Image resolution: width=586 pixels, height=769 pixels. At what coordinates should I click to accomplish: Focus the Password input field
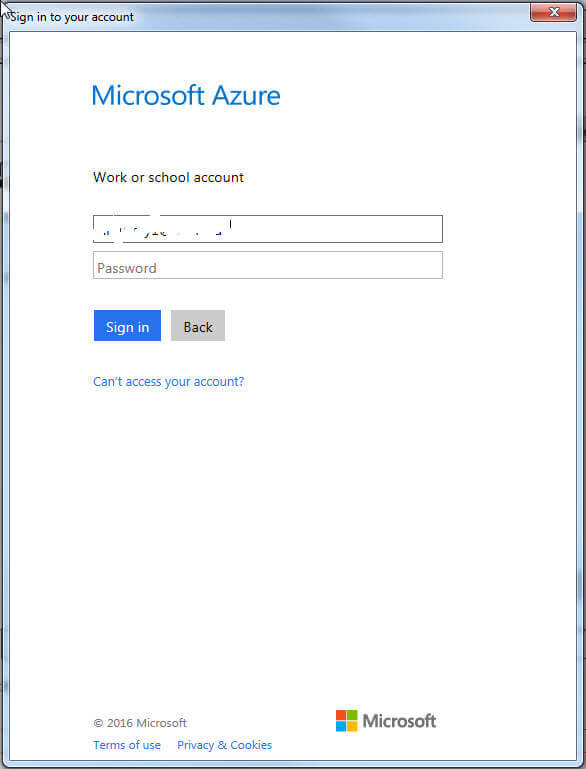(268, 265)
